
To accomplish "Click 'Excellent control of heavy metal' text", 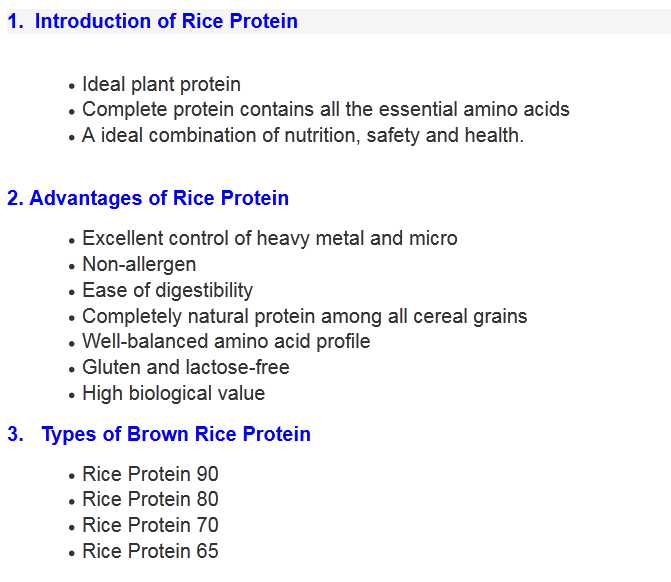I will pos(269,238).
